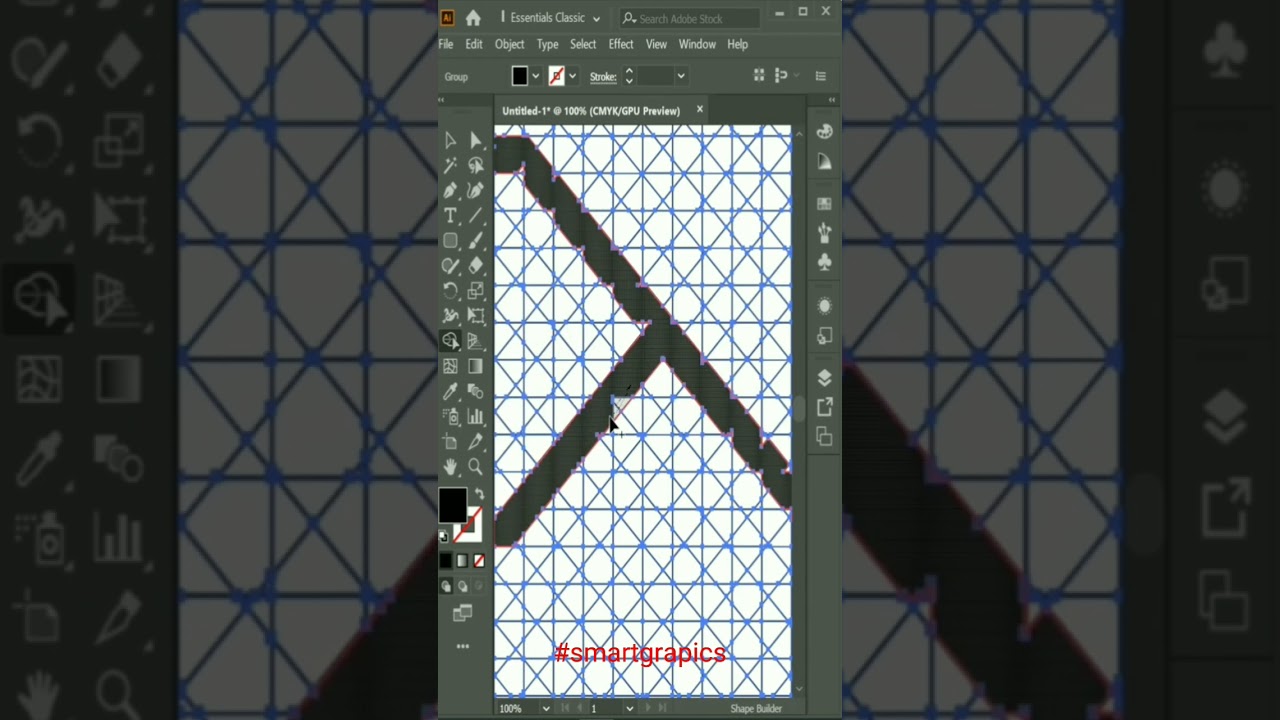This screenshot has width=1280, height=720.
Task: Select the Lasso tool
Action: point(476,166)
